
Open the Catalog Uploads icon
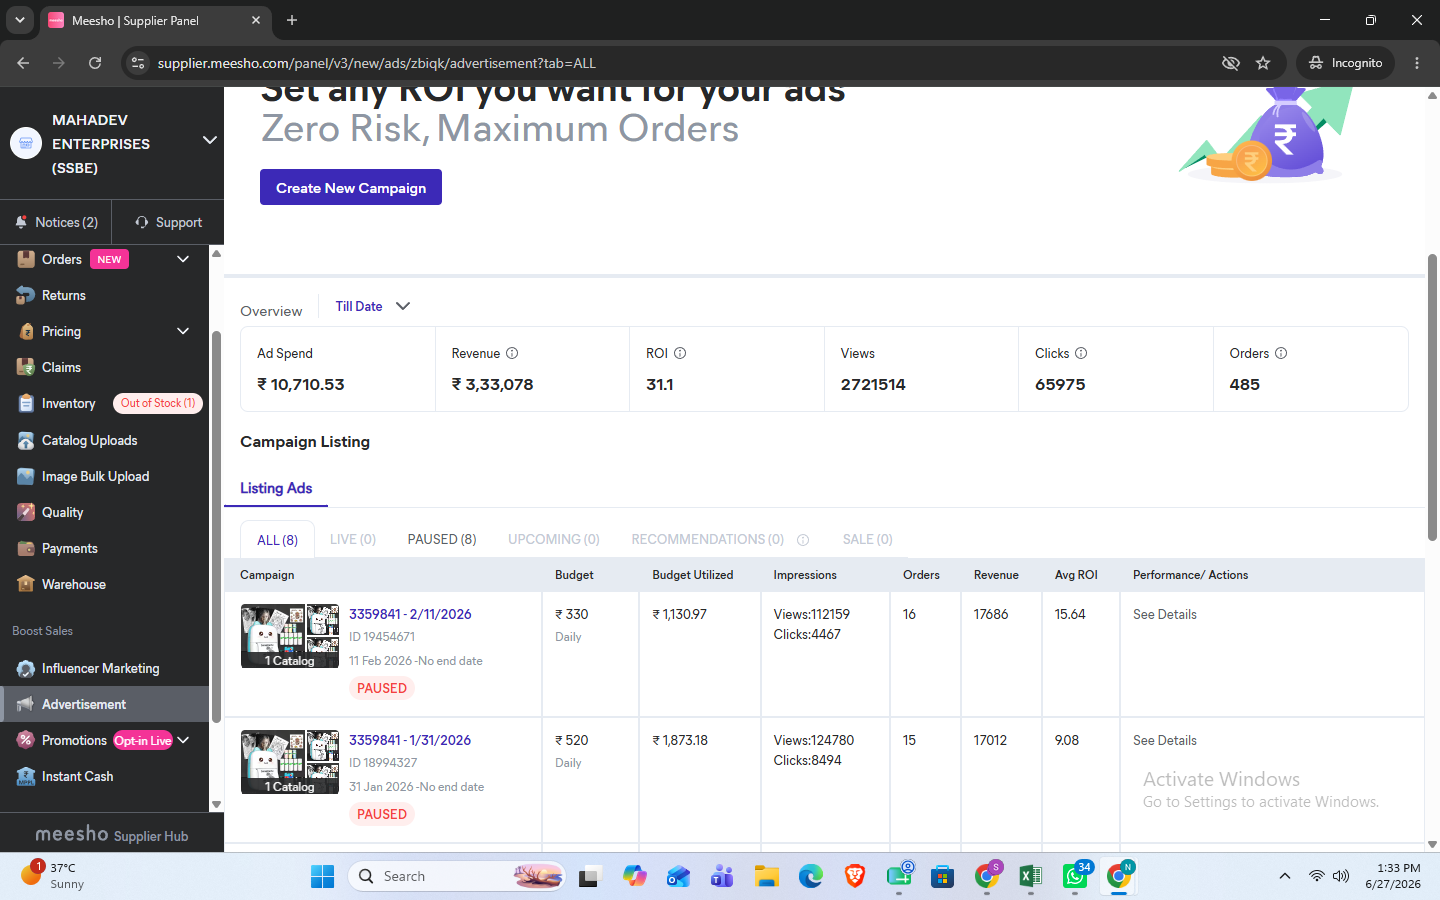coord(26,440)
